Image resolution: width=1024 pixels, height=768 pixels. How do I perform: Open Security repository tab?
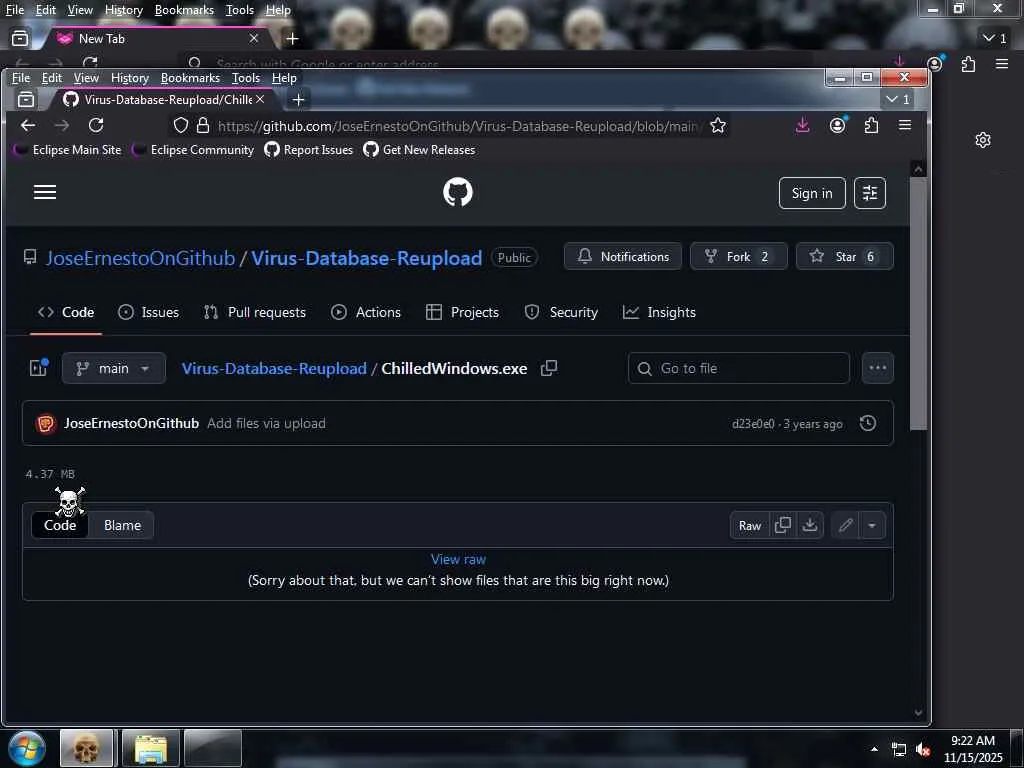(x=561, y=312)
